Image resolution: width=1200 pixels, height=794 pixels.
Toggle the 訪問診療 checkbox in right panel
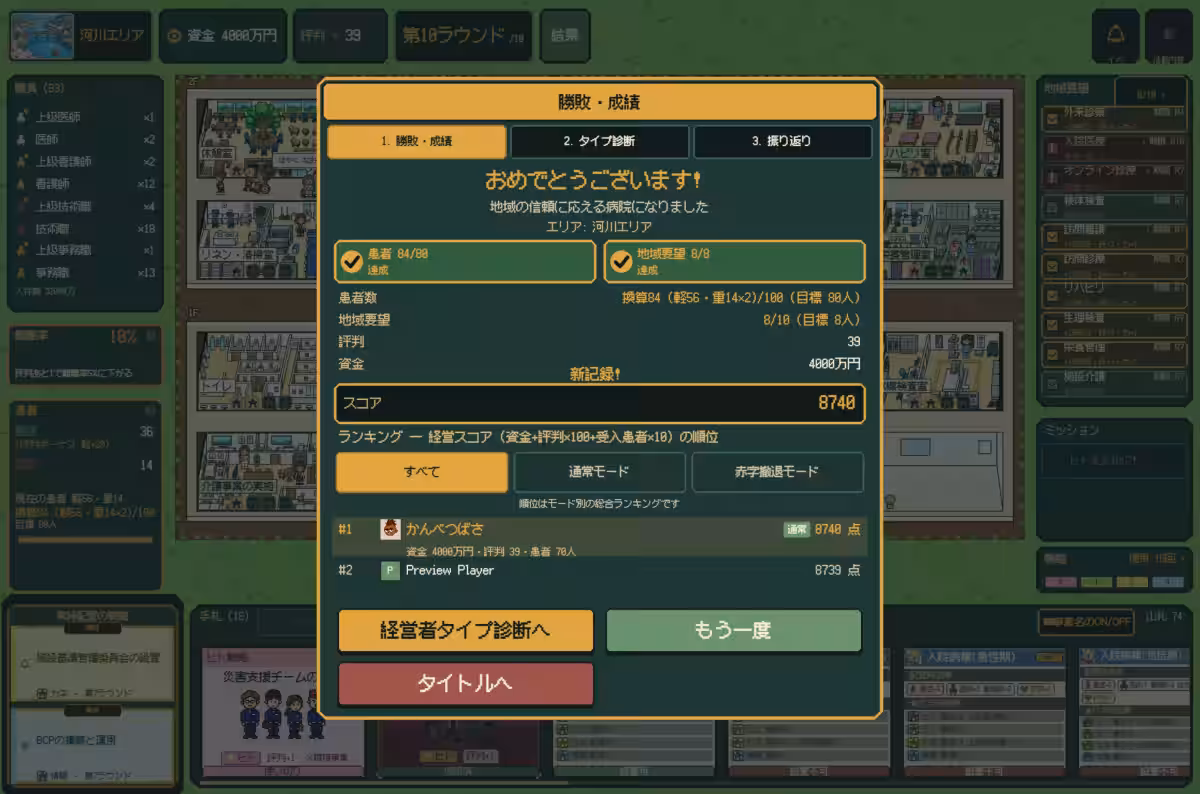pyautogui.click(x=1052, y=265)
